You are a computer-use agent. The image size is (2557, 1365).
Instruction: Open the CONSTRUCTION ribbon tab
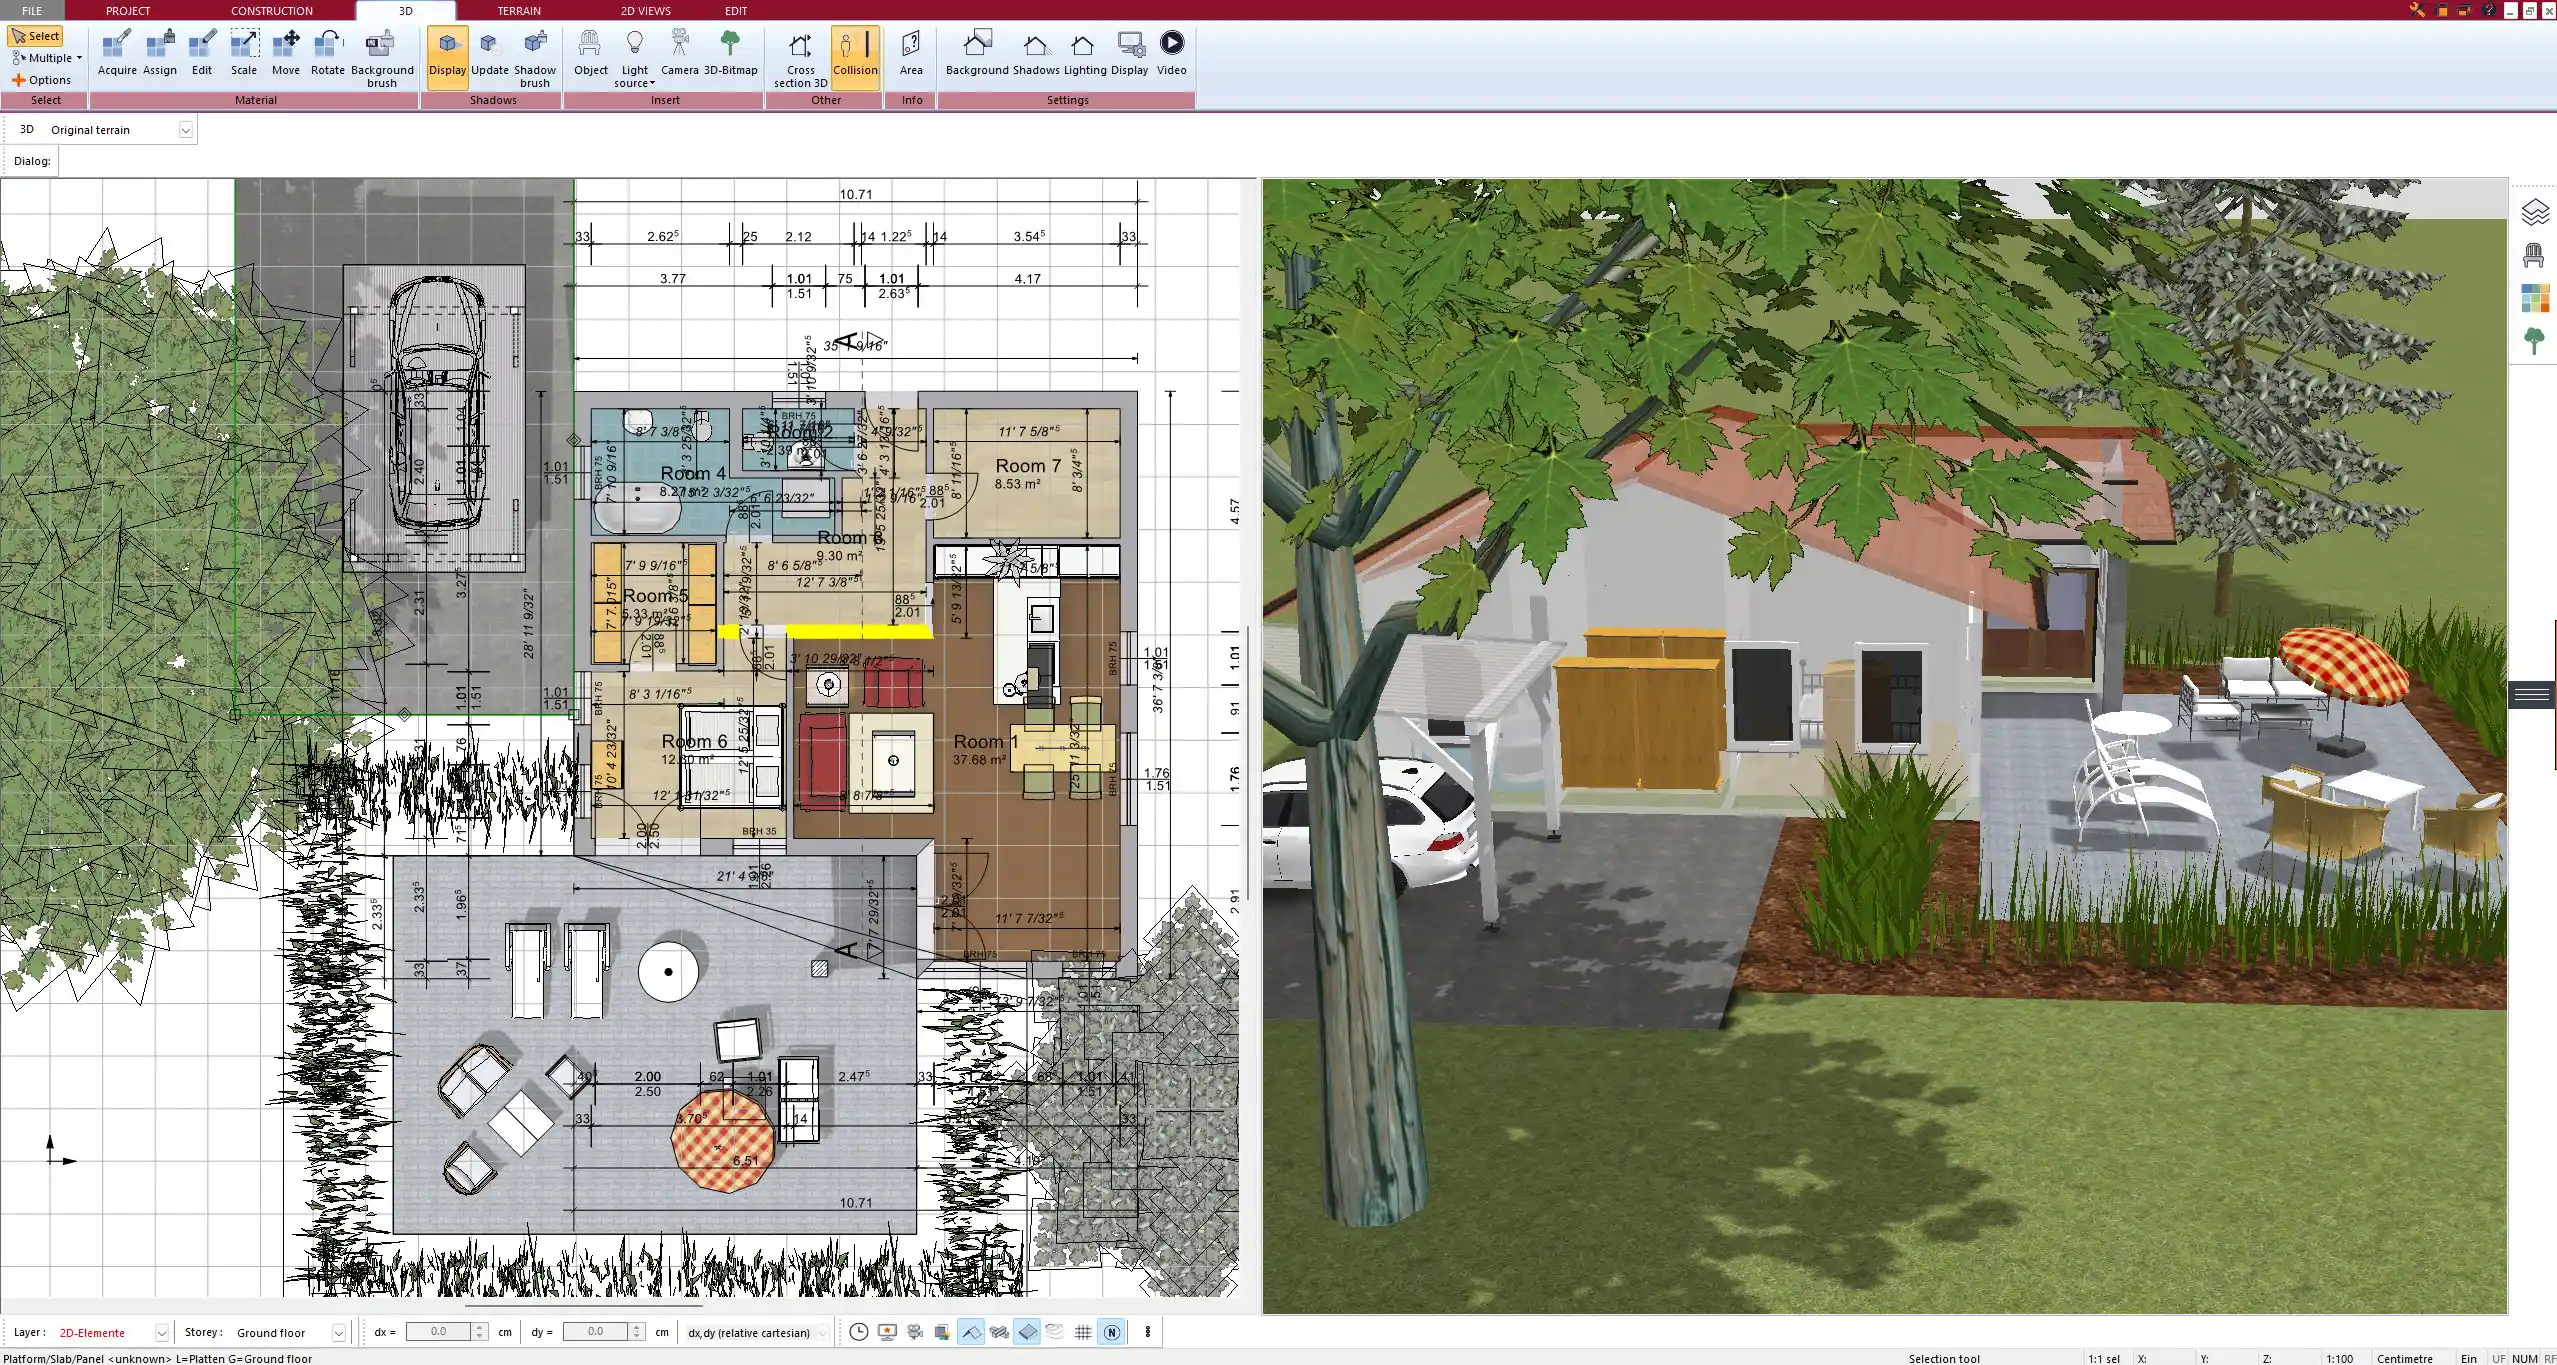click(x=271, y=10)
